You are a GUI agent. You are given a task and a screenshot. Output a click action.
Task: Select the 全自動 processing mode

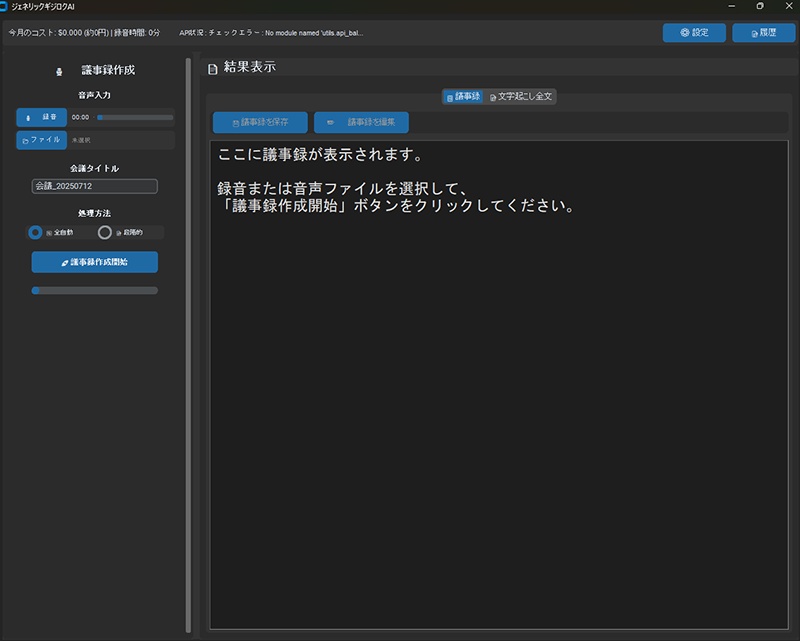tap(35, 232)
